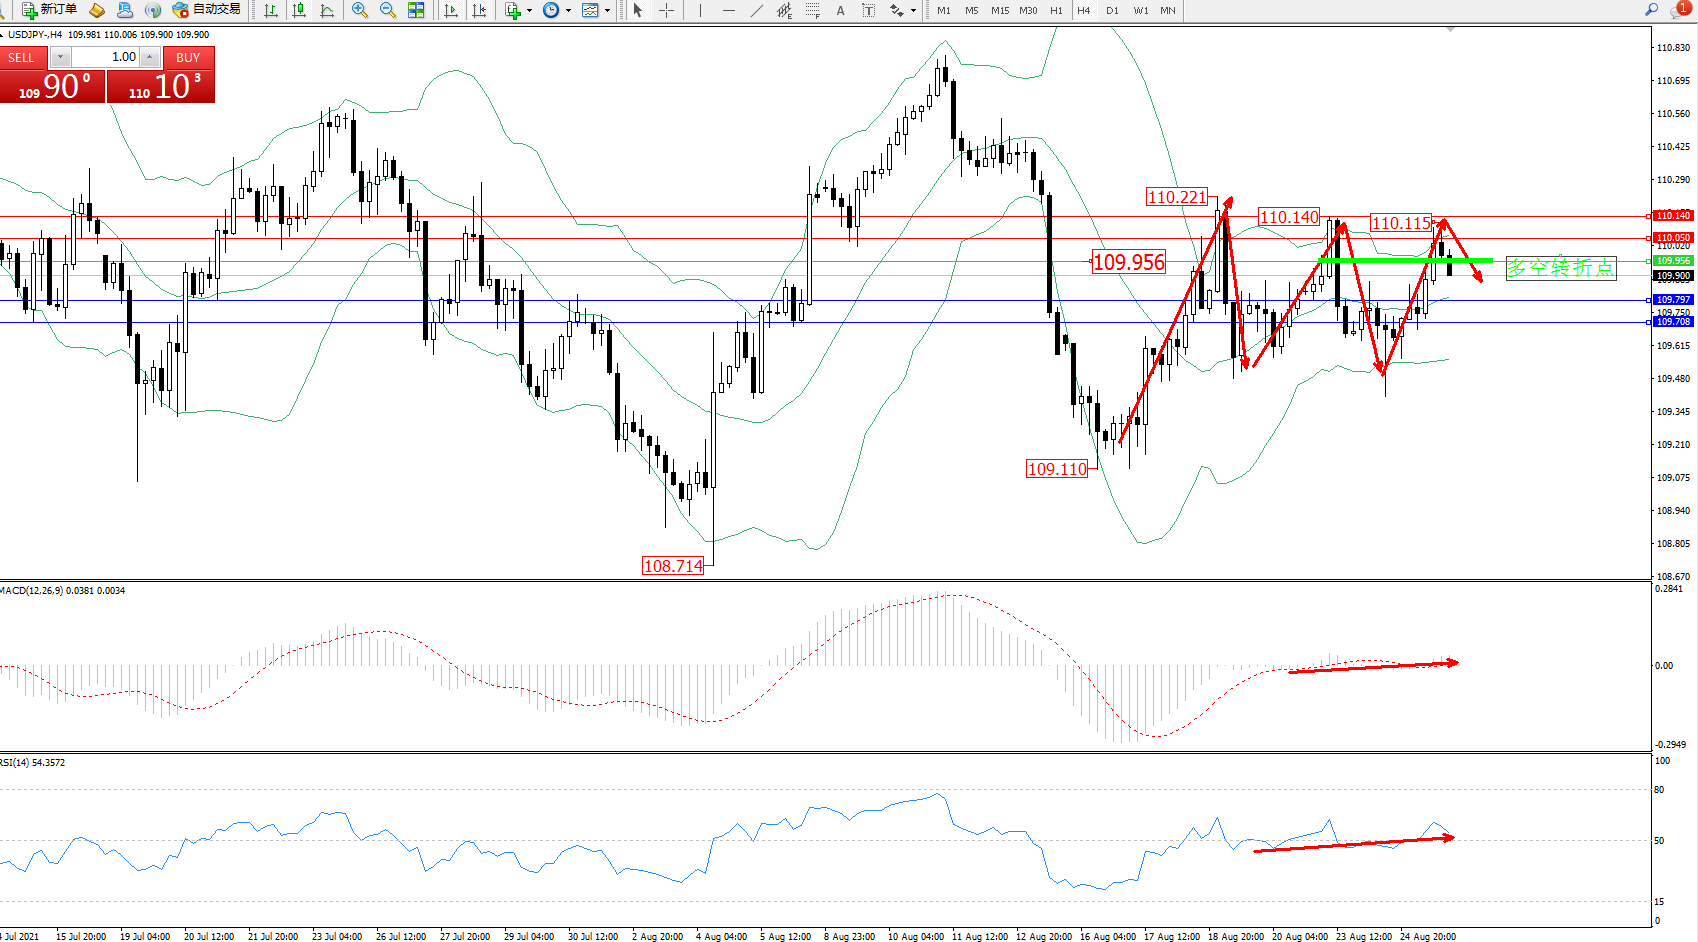Image resolution: width=1698 pixels, height=942 pixels.
Task: Switch to the M15 timeframe
Action: click(x=1000, y=10)
